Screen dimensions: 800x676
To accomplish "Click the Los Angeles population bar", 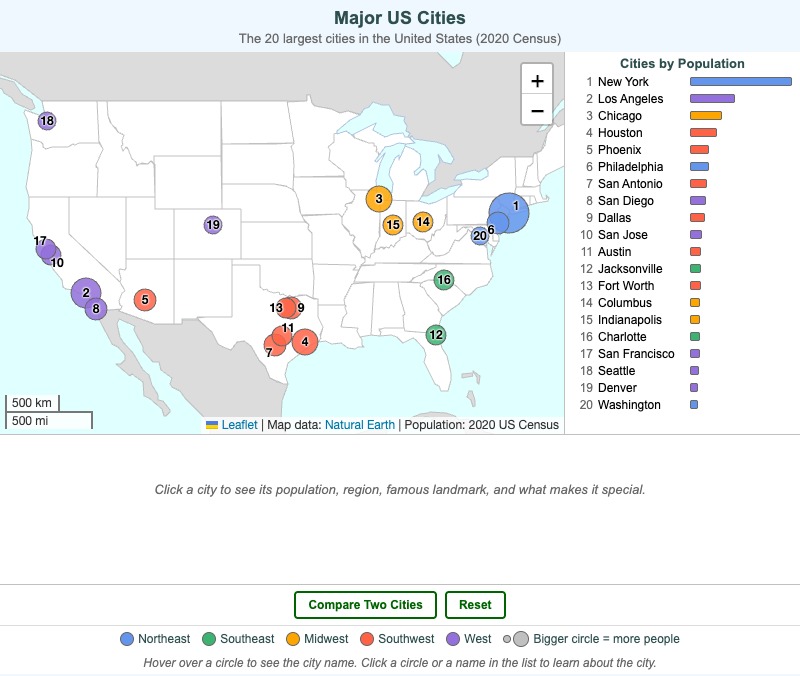I will [712, 98].
